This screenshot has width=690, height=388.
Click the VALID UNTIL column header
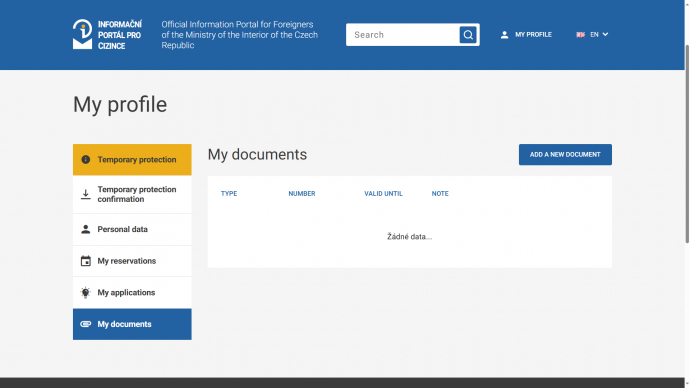pos(383,194)
